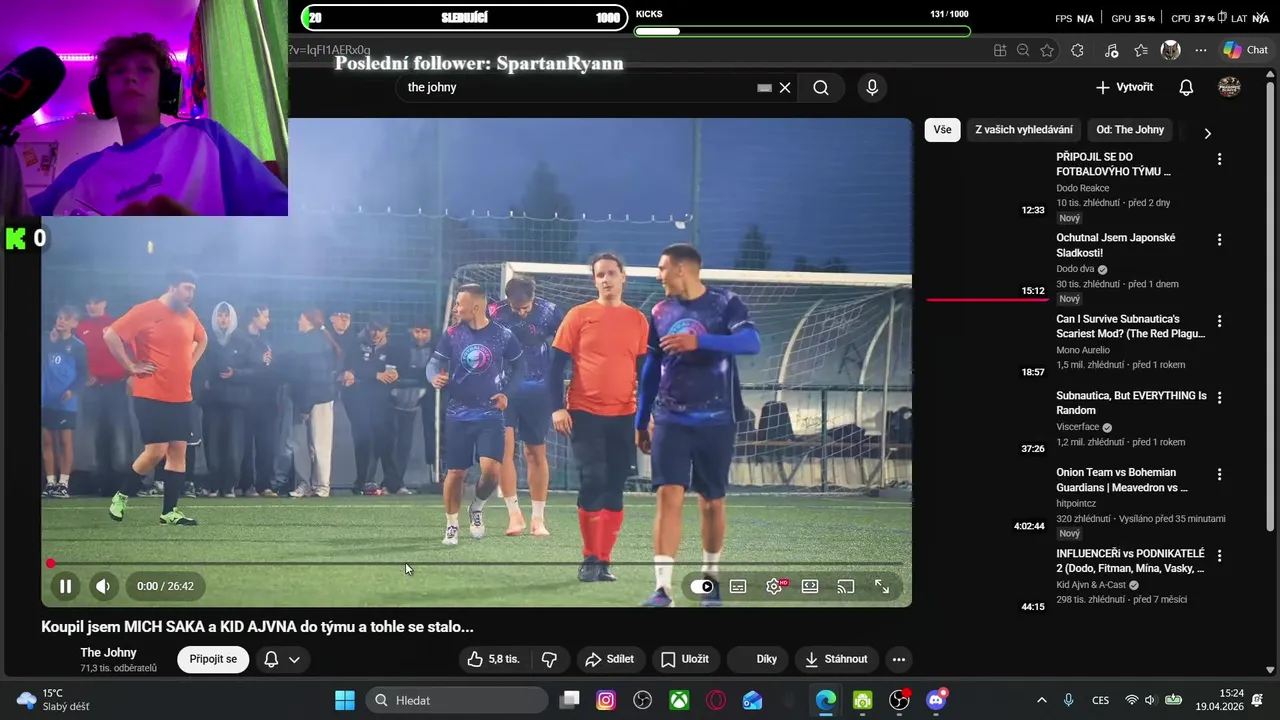The width and height of the screenshot is (1280, 720).
Task: Switch to theater mode view
Action: pyautogui.click(x=810, y=587)
